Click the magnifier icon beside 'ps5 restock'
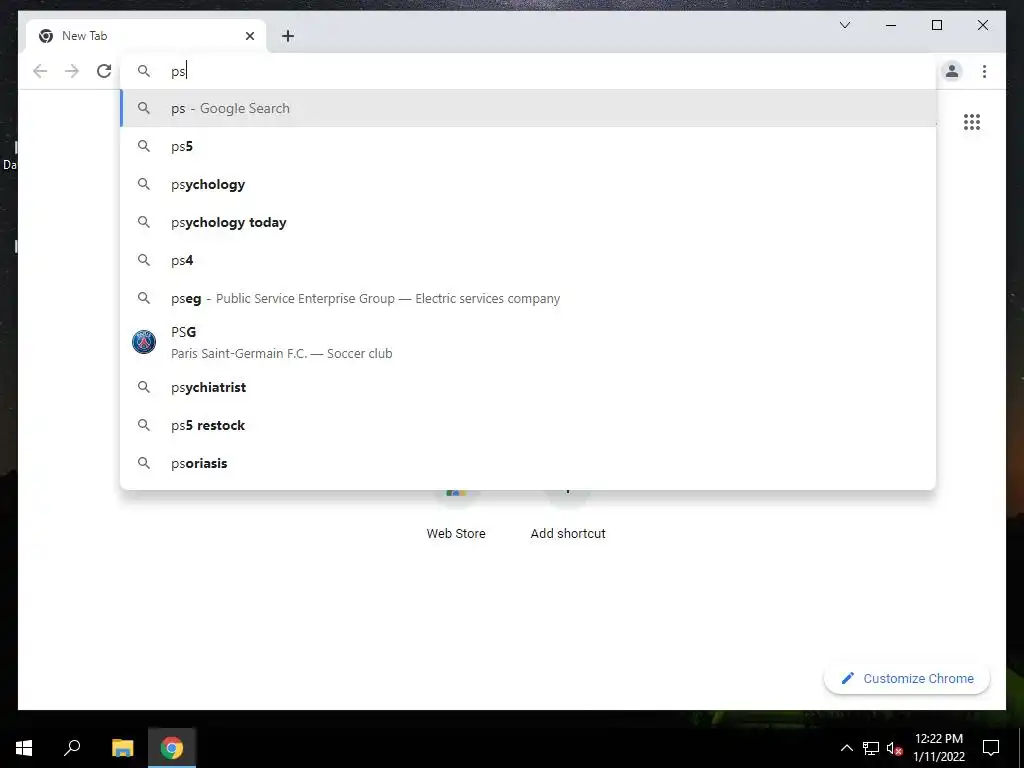This screenshot has height=768, width=1024. coord(144,425)
